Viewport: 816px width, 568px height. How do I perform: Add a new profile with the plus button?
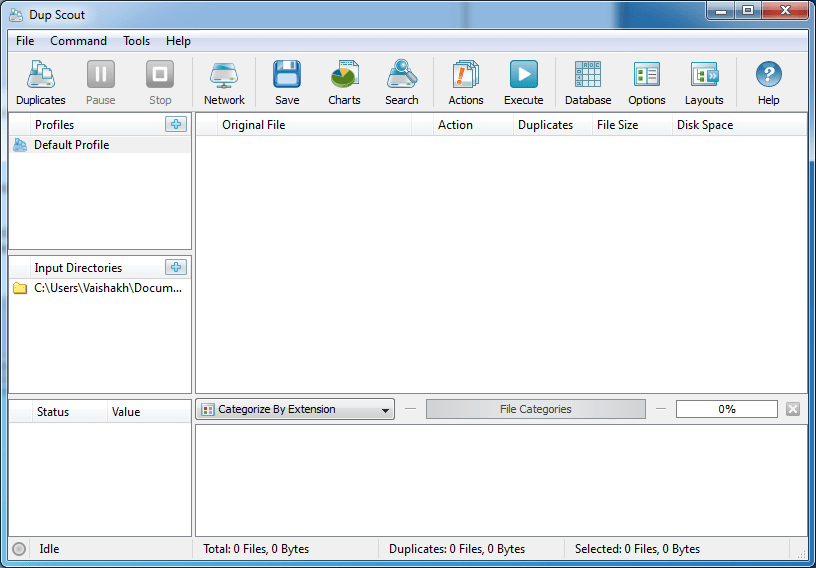(176, 124)
